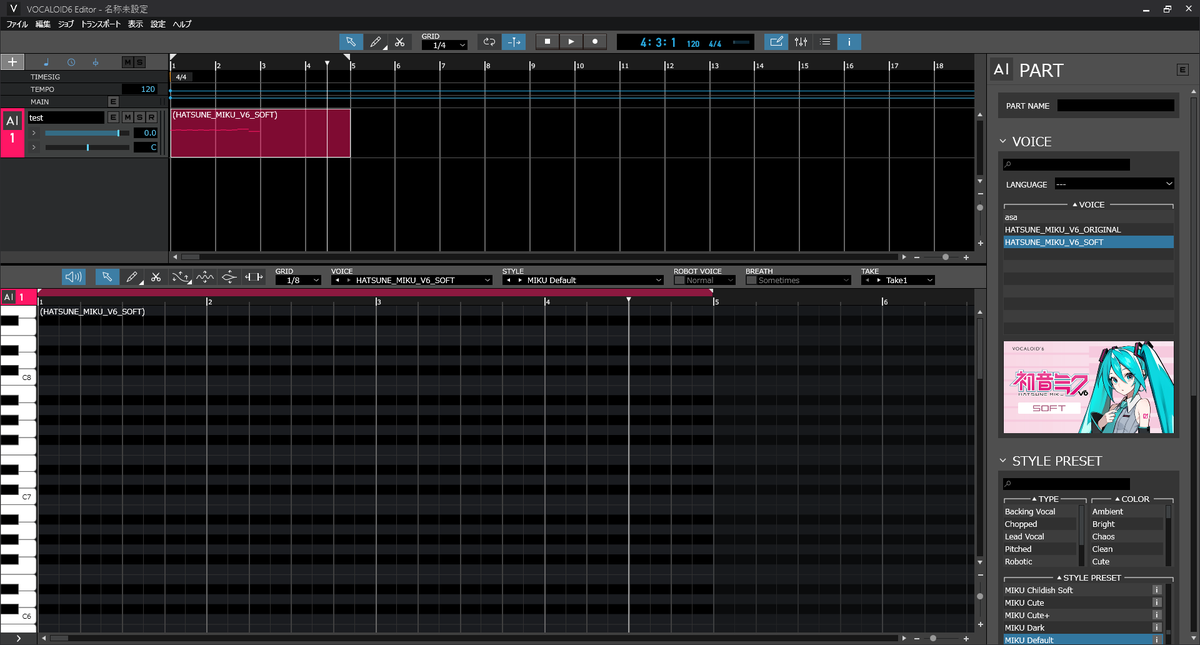Stop playback

tap(547, 42)
